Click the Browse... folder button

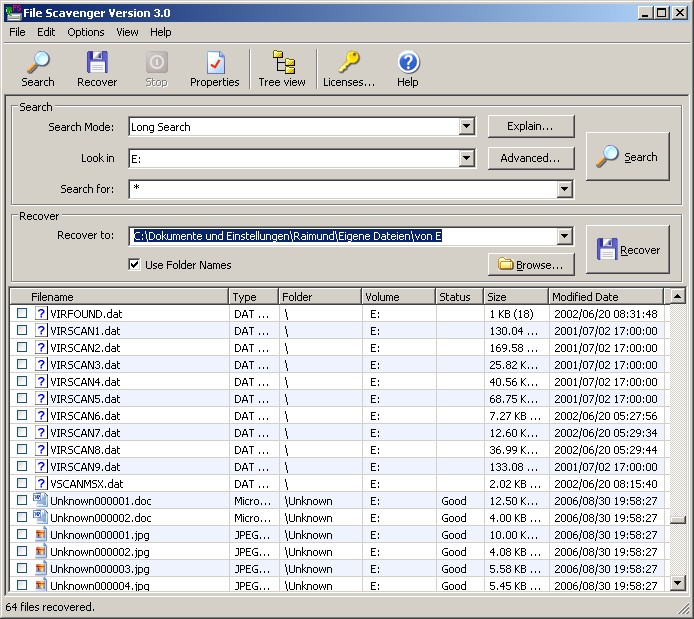click(x=531, y=265)
